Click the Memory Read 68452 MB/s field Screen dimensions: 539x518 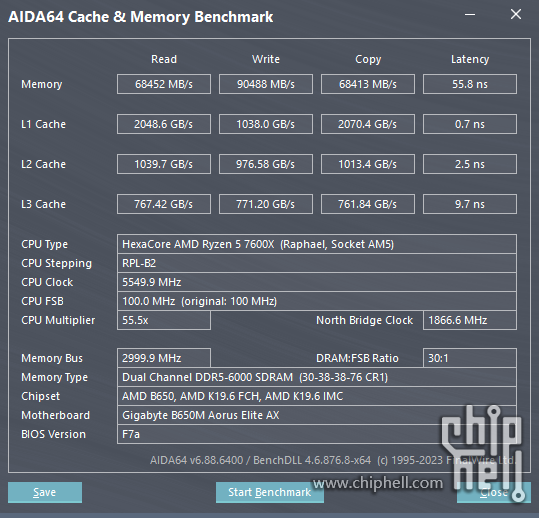tap(164, 84)
